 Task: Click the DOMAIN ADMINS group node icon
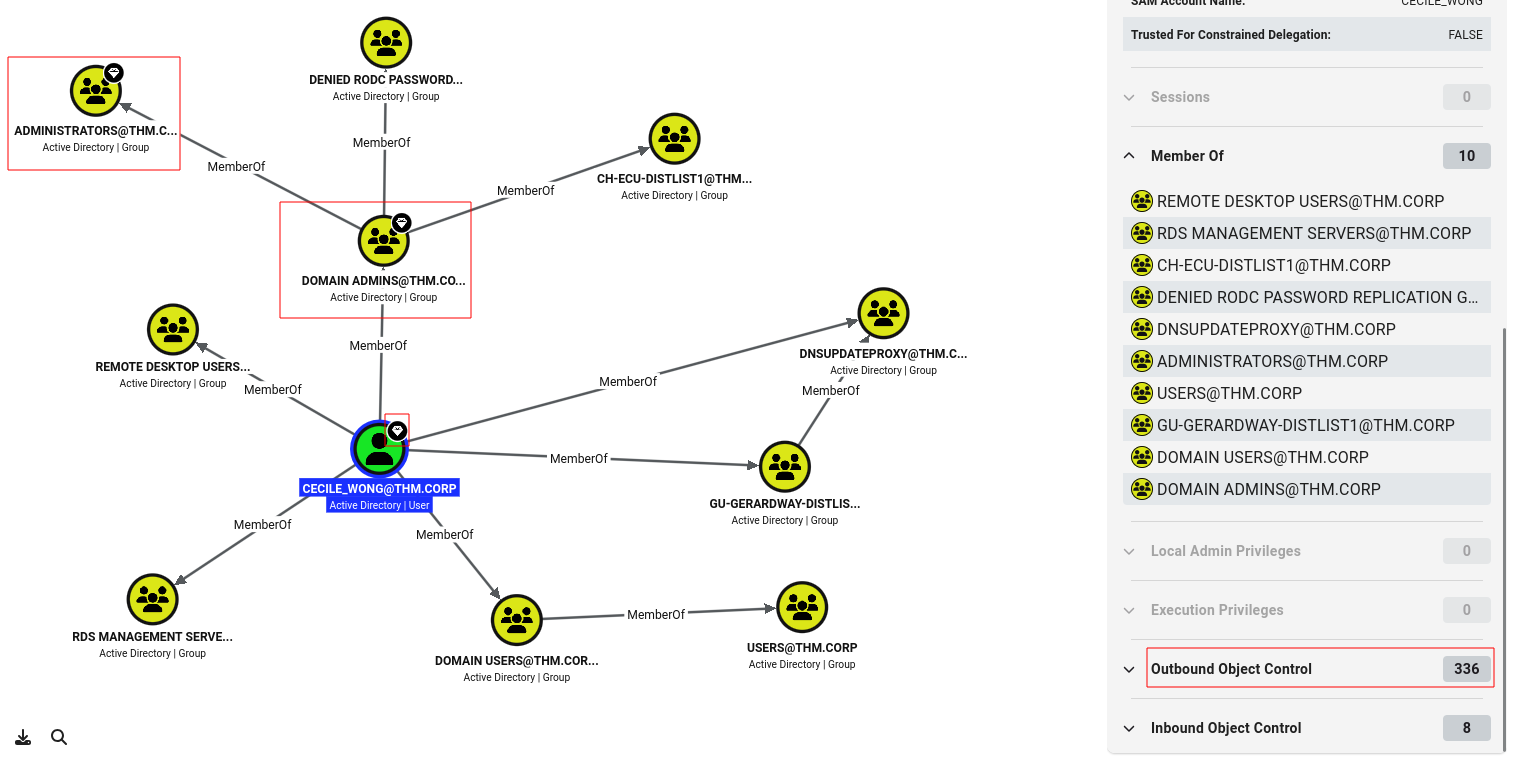coord(384,240)
